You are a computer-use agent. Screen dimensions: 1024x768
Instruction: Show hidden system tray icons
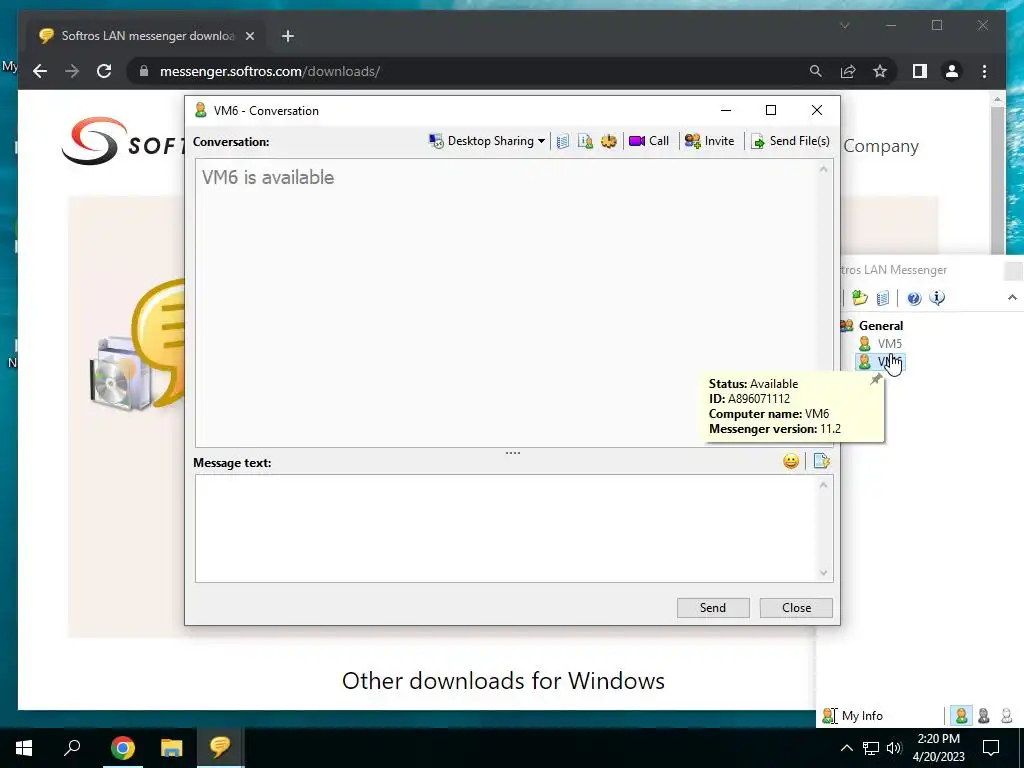tap(846, 748)
